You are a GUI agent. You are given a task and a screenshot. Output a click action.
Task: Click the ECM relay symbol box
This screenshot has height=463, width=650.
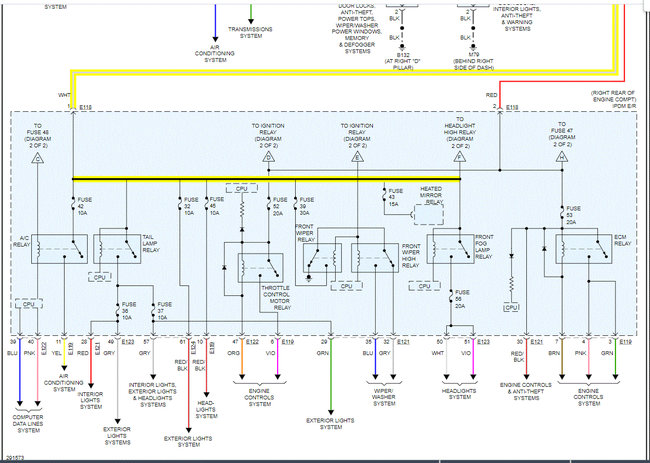584,249
